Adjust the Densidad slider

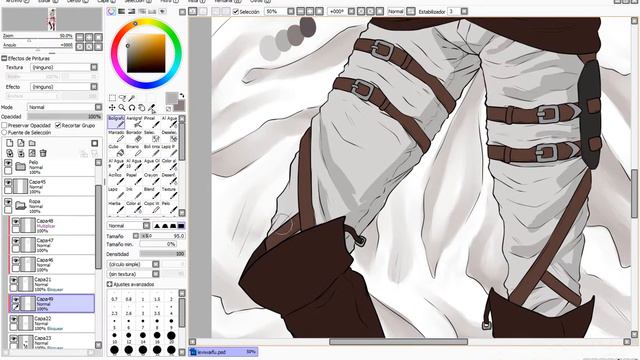[x=162, y=254]
